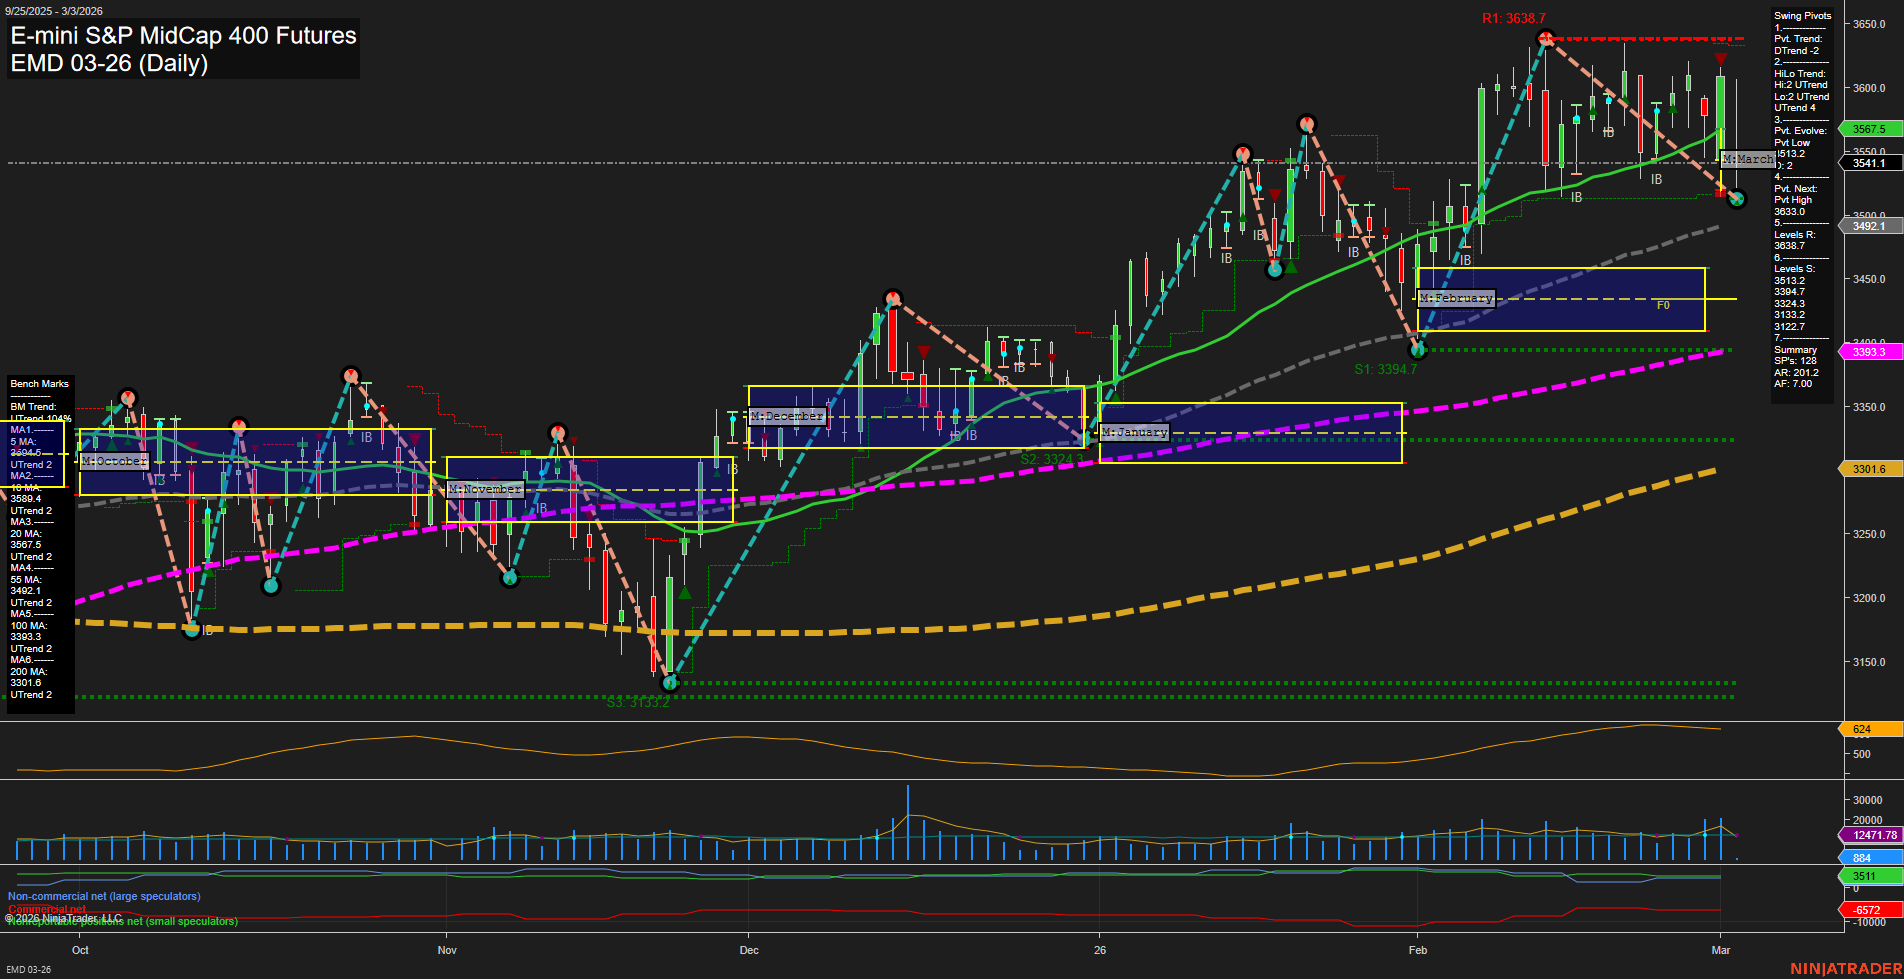Click the teal swing pivot dot beside M:March
This screenshot has width=1904, height=979.
(1736, 199)
